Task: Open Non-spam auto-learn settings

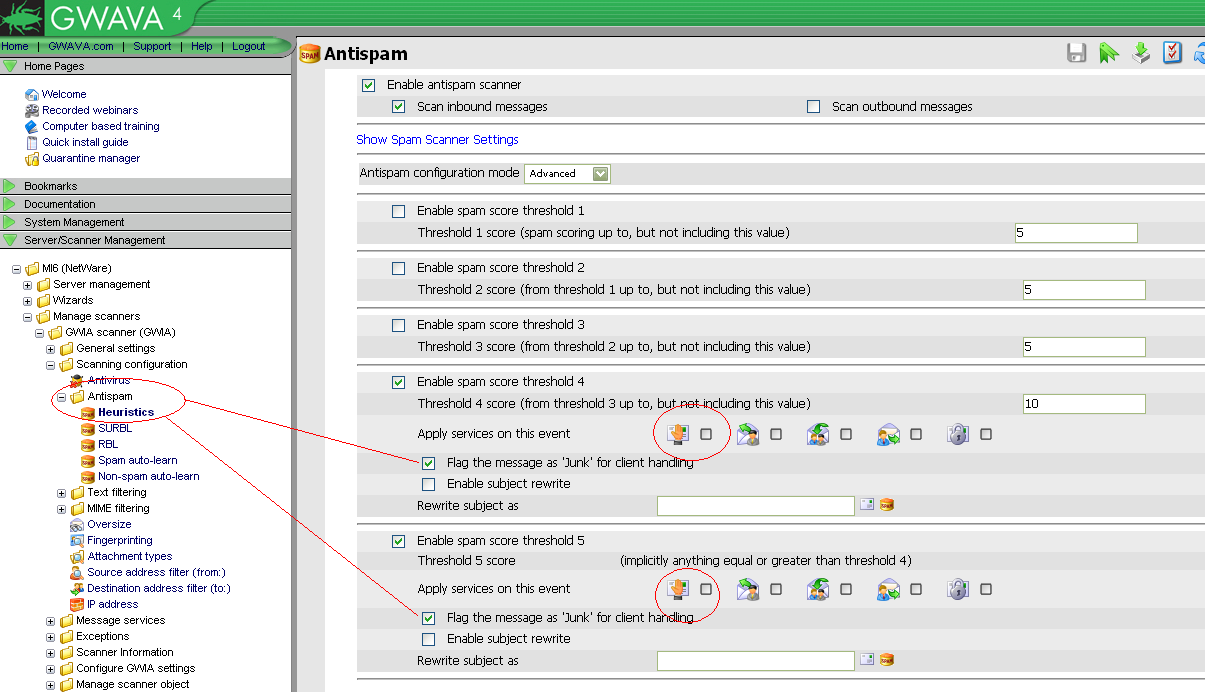Action: tap(149, 476)
